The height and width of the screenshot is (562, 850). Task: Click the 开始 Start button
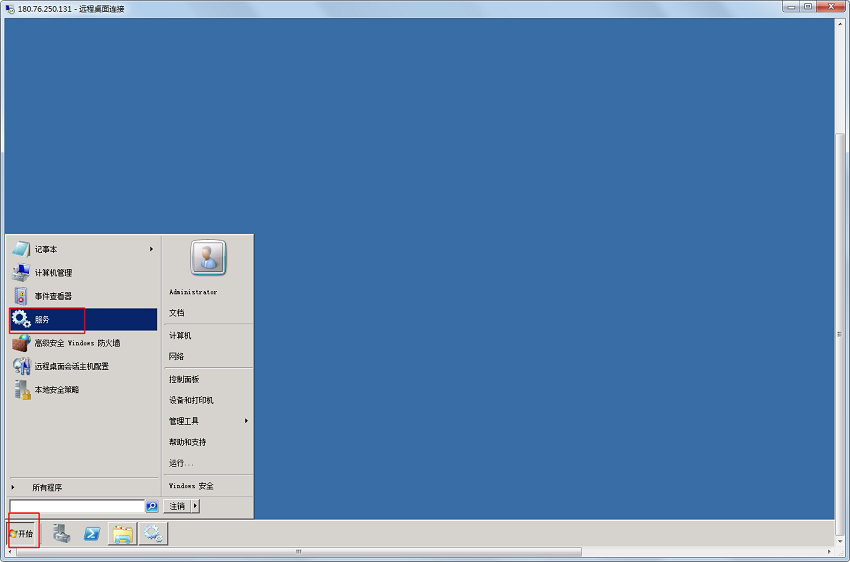click(x=22, y=534)
